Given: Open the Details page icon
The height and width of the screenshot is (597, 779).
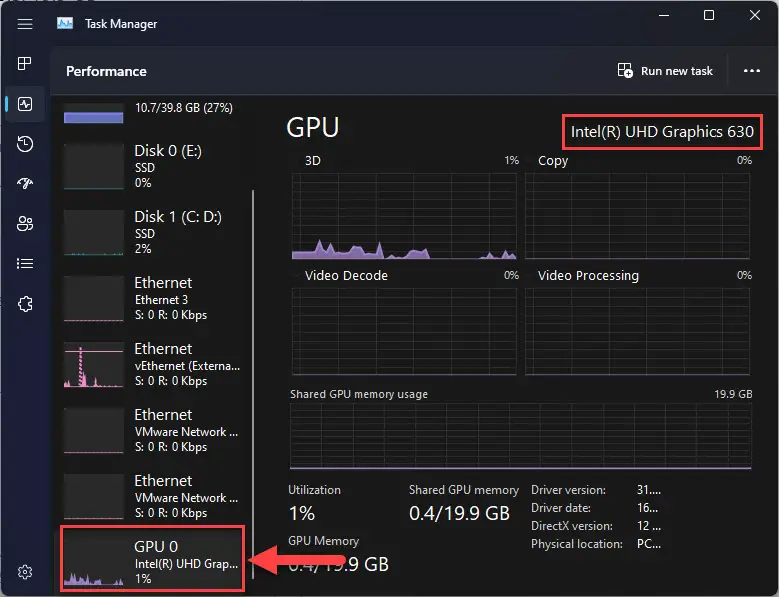Looking at the screenshot, I should (x=25, y=263).
